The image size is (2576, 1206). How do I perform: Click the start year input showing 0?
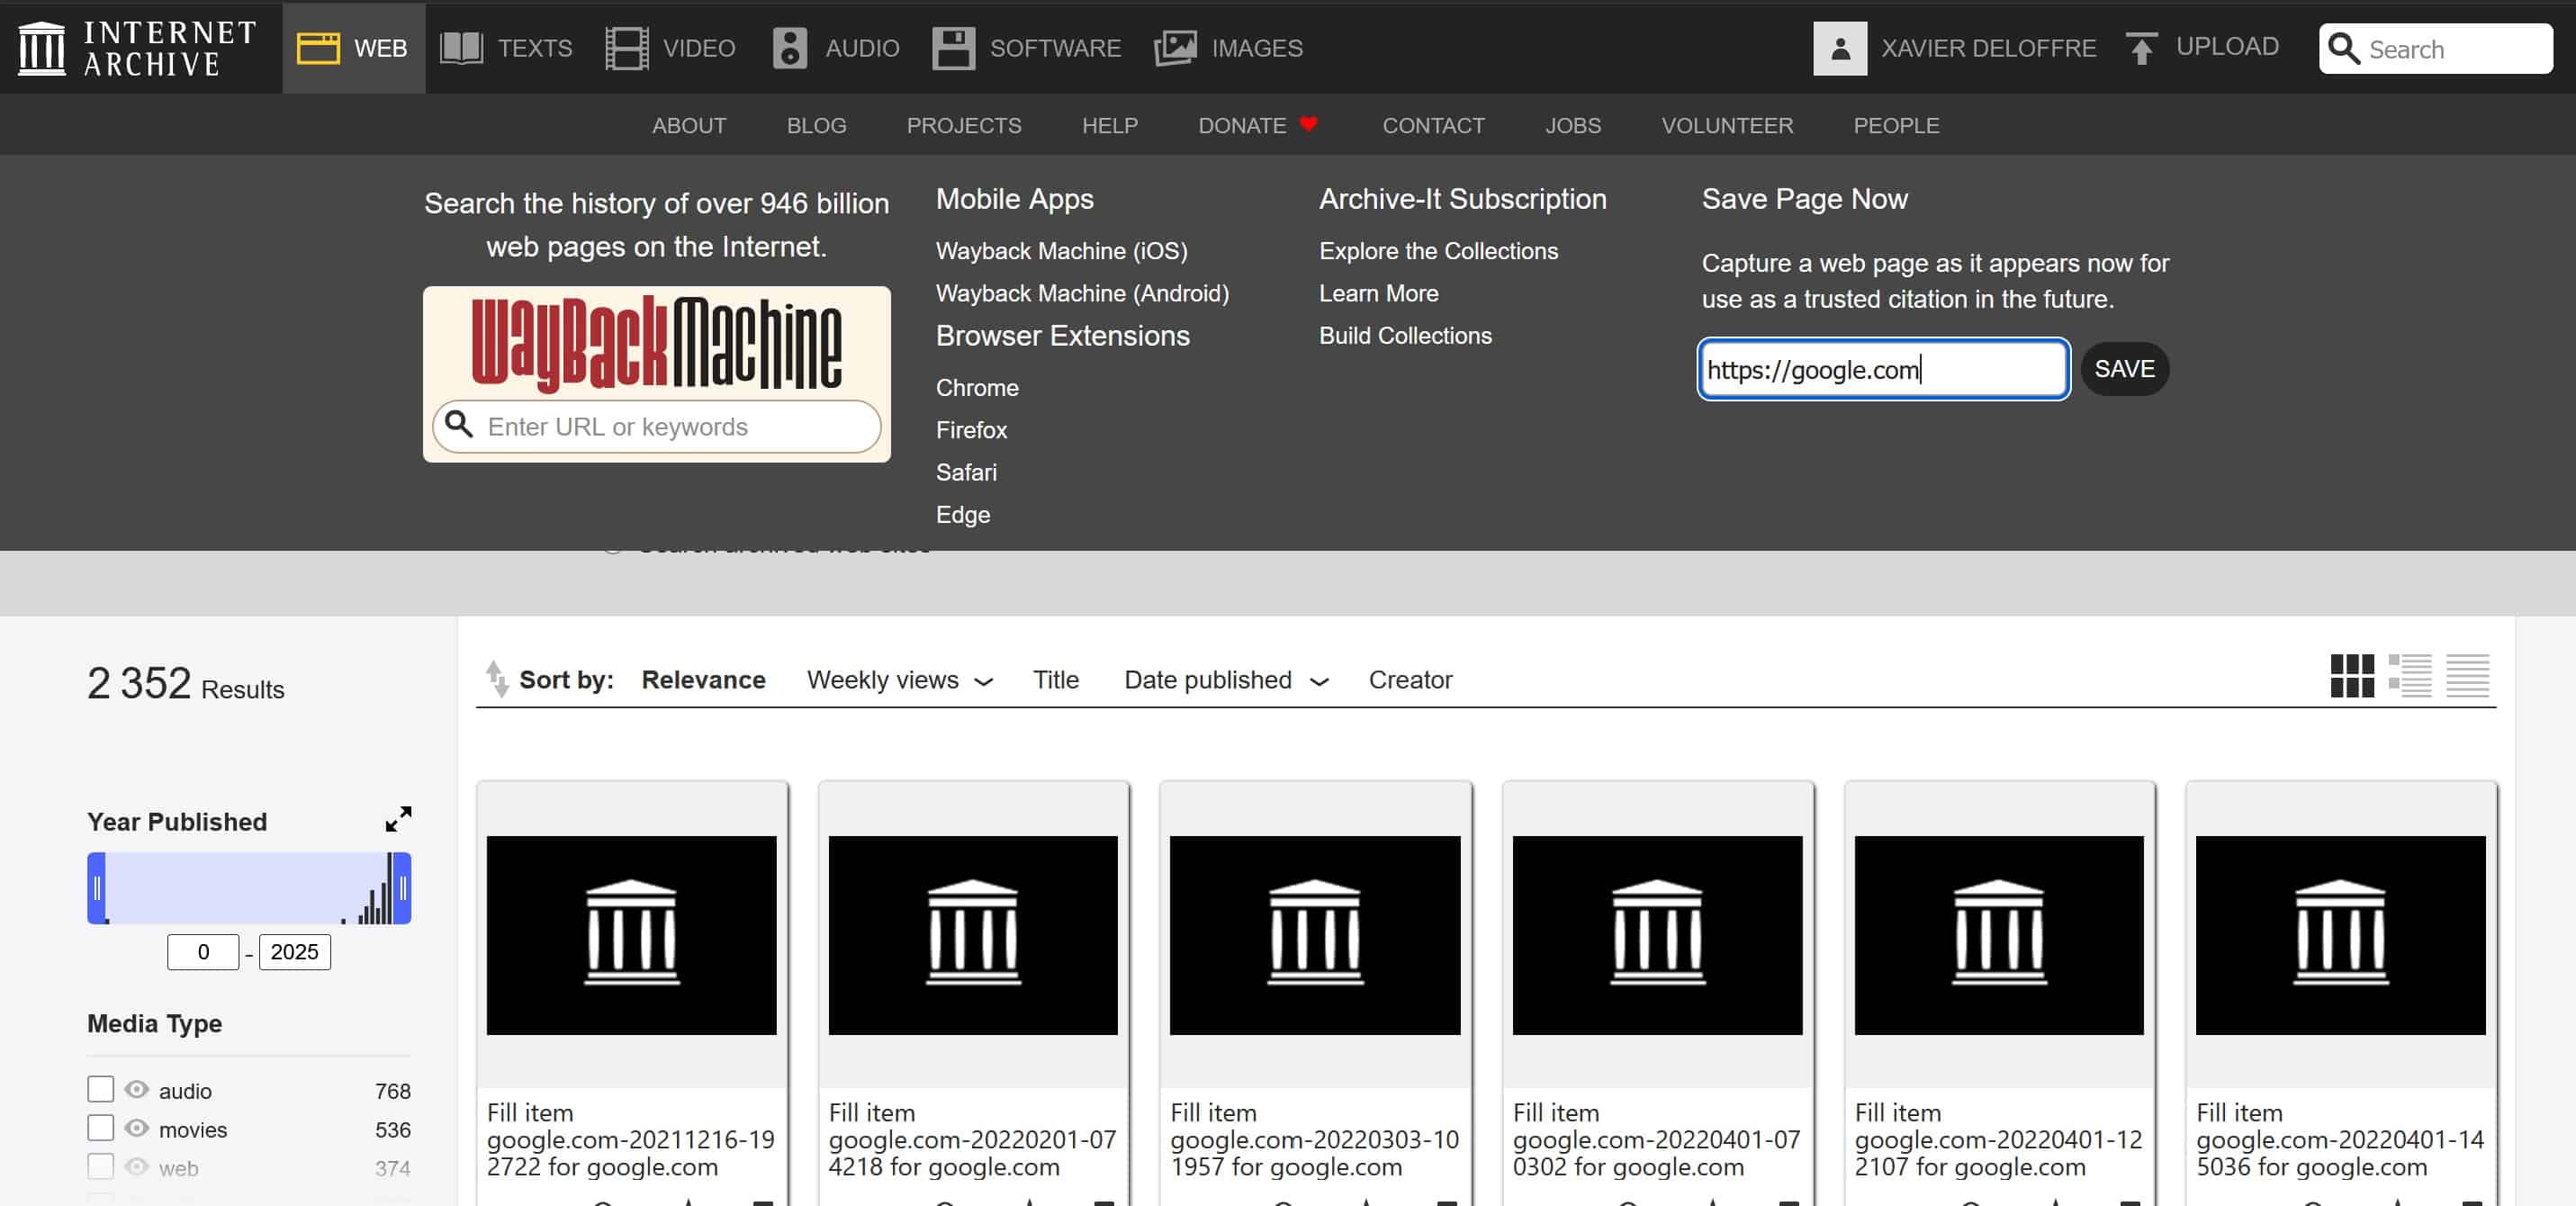[x=203, y=951]
